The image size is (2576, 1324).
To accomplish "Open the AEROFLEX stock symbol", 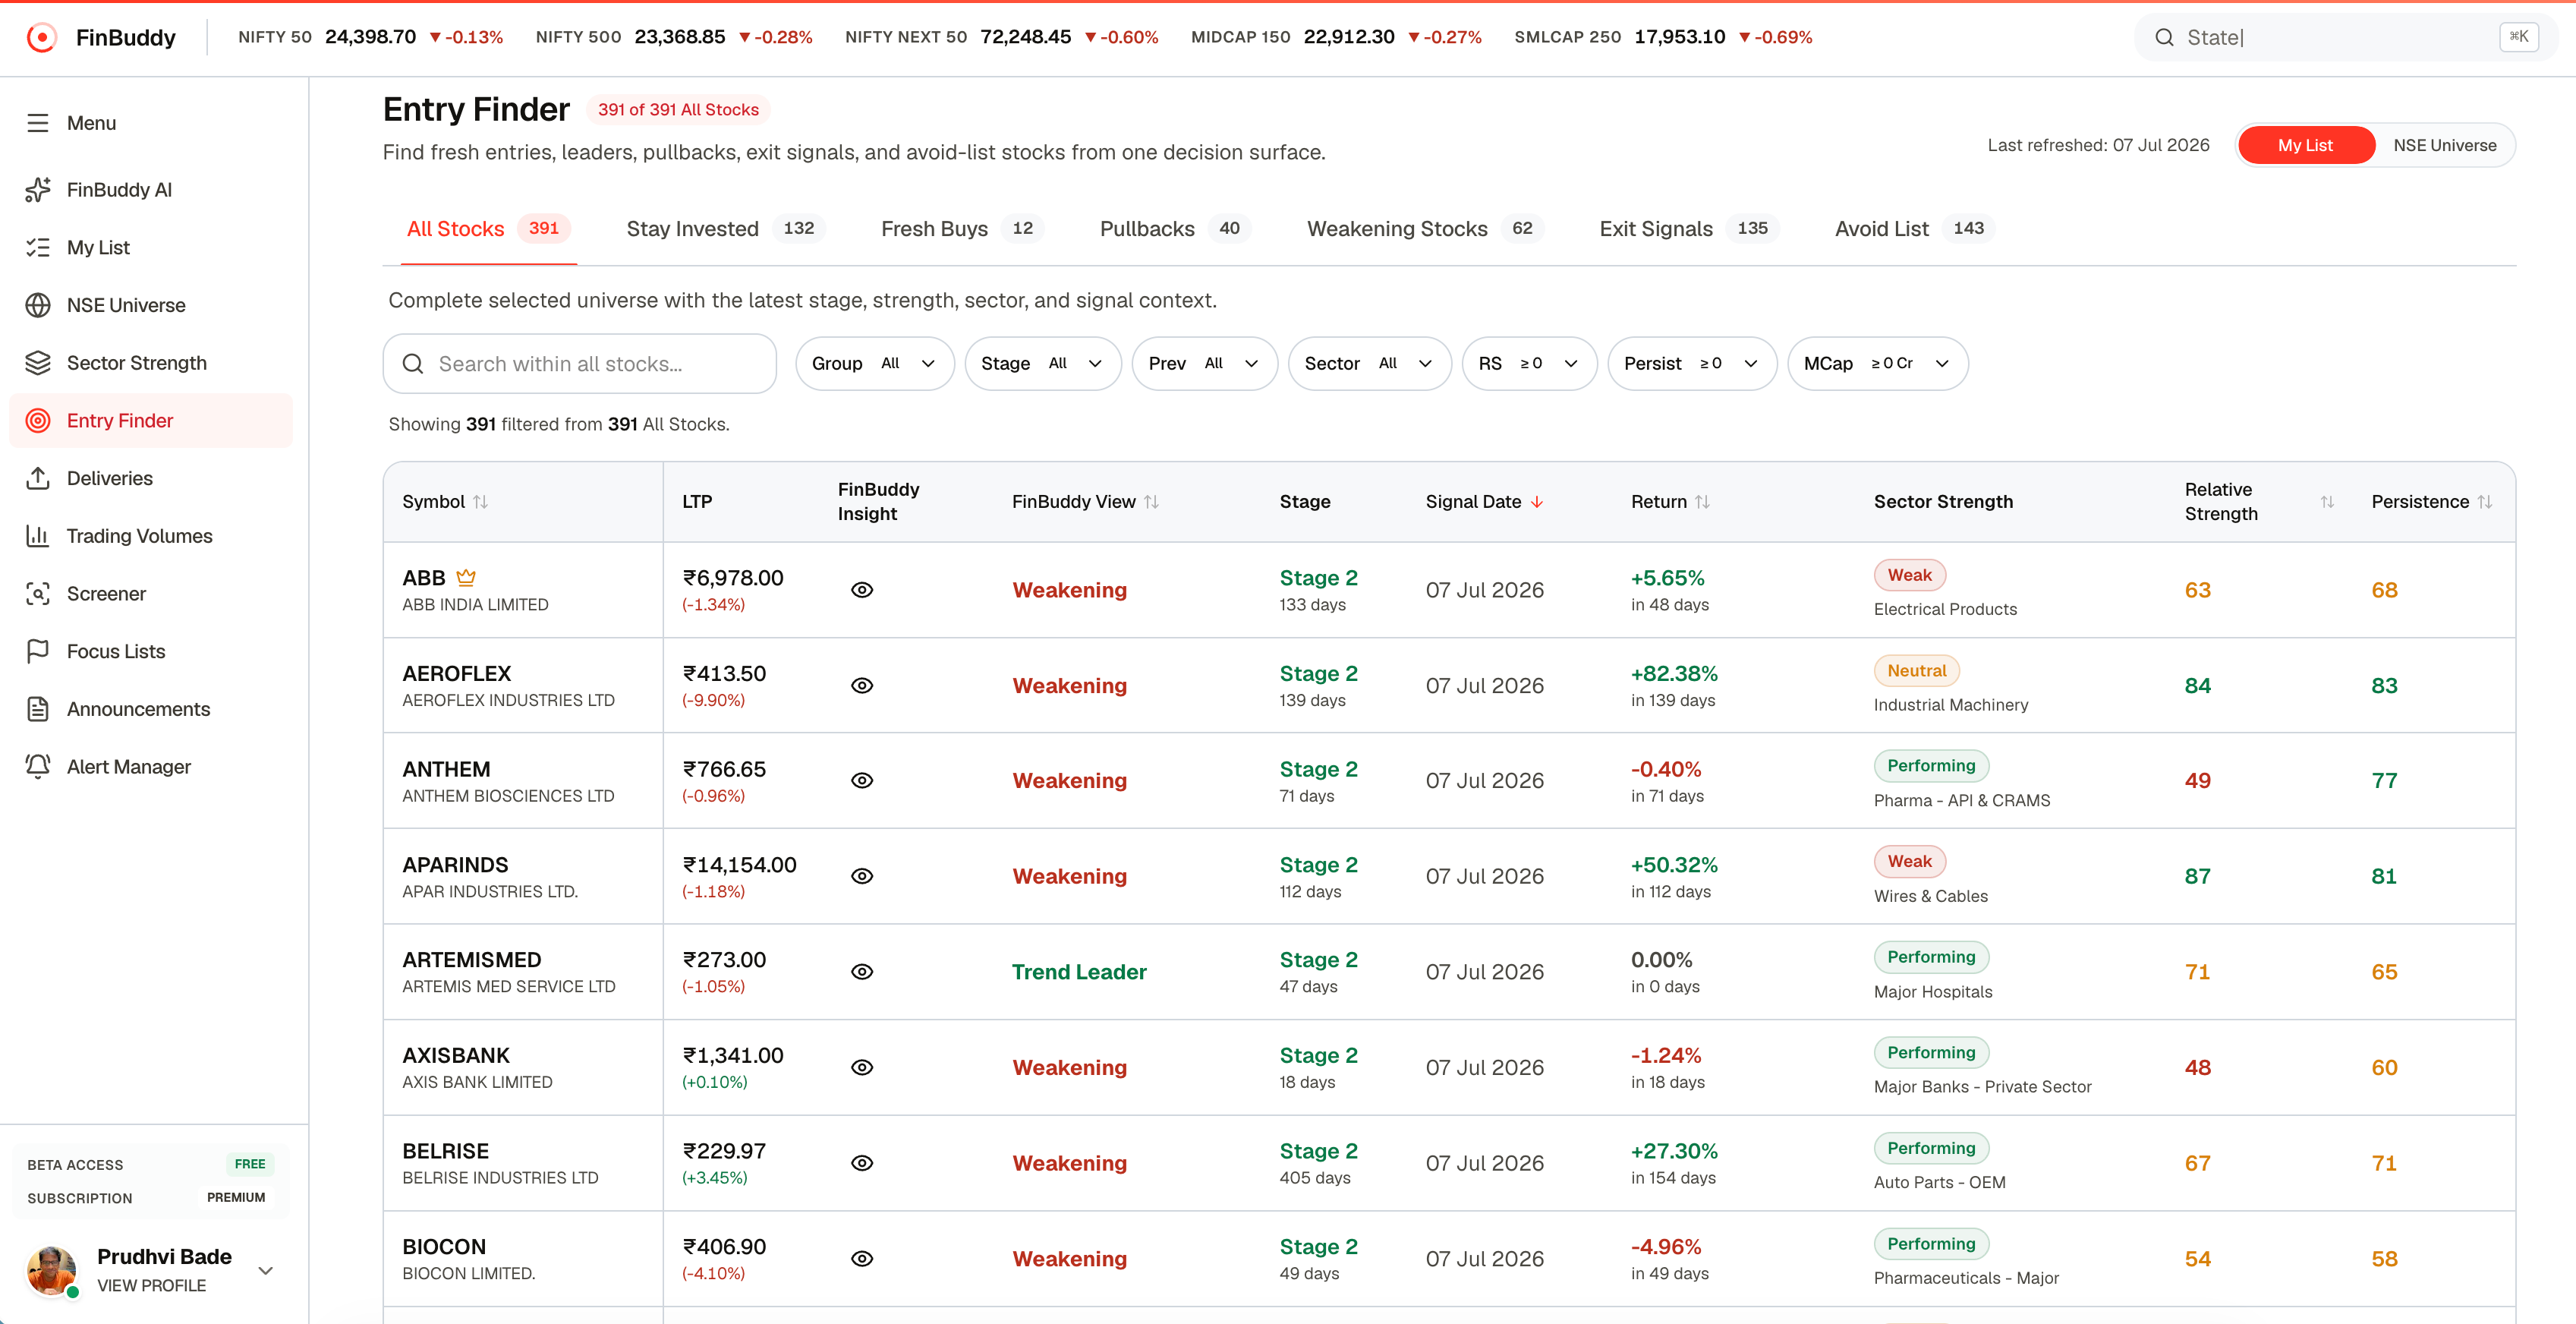I will coord(457,674).
